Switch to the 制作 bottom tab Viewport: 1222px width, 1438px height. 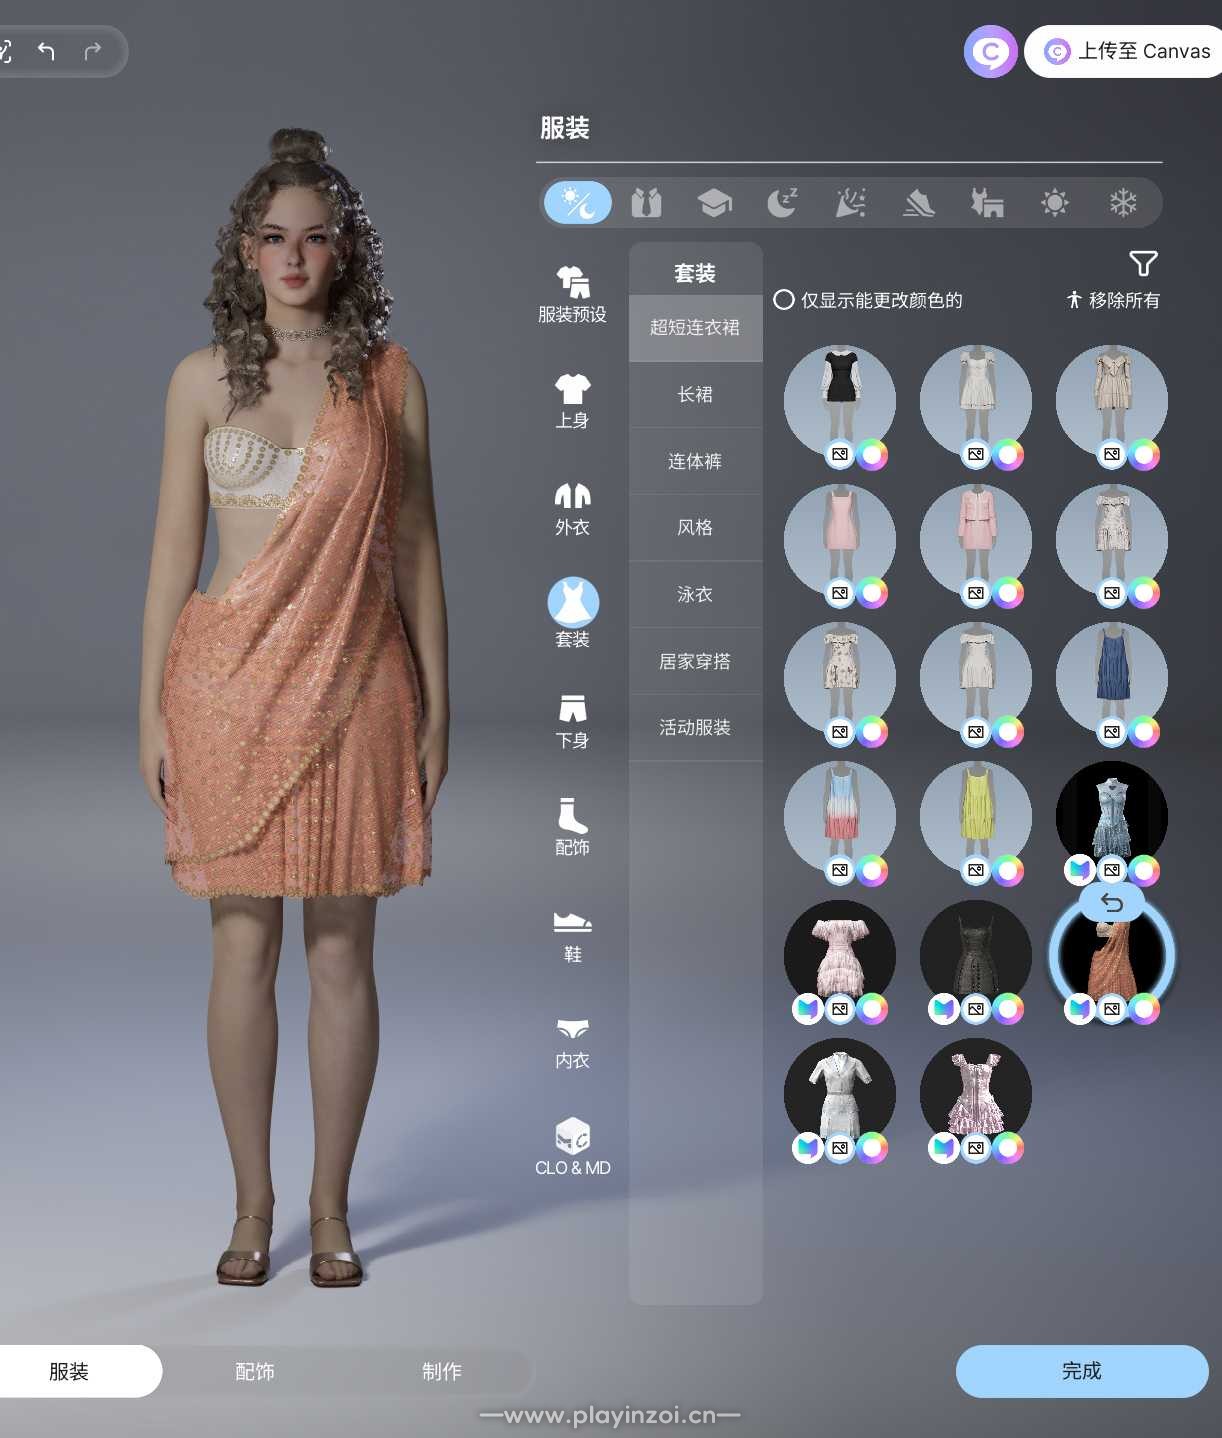tap(441, 1371)
